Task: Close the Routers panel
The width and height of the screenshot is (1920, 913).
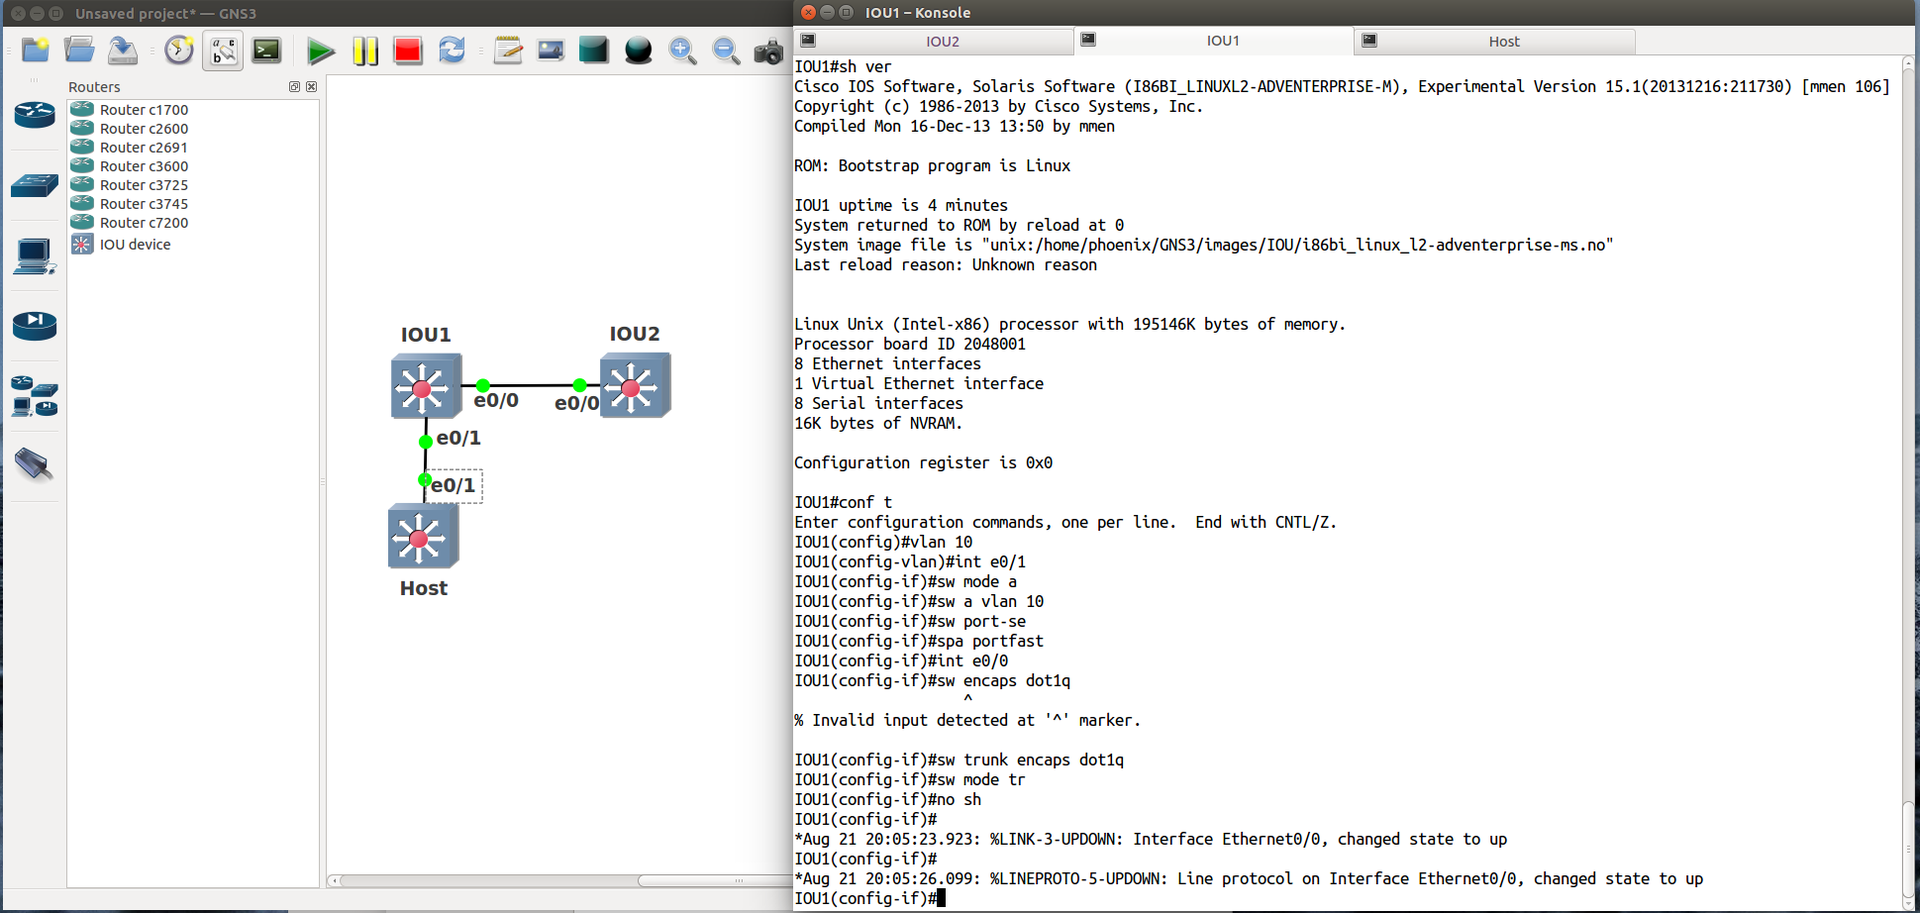Action: pos(311,87)
